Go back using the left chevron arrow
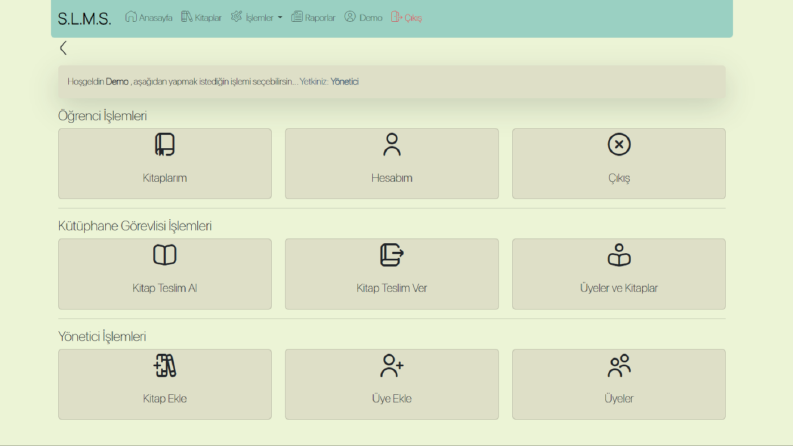Screen dimensions: 793x446 [63, 48]
